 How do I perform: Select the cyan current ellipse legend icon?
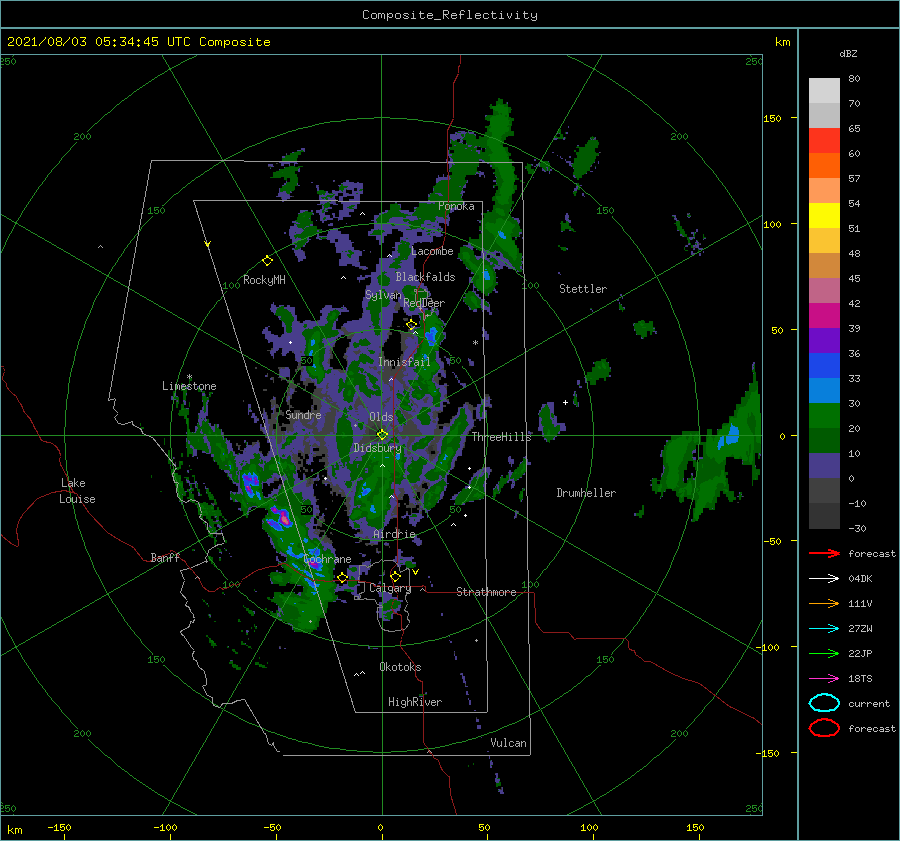[824, 703]
